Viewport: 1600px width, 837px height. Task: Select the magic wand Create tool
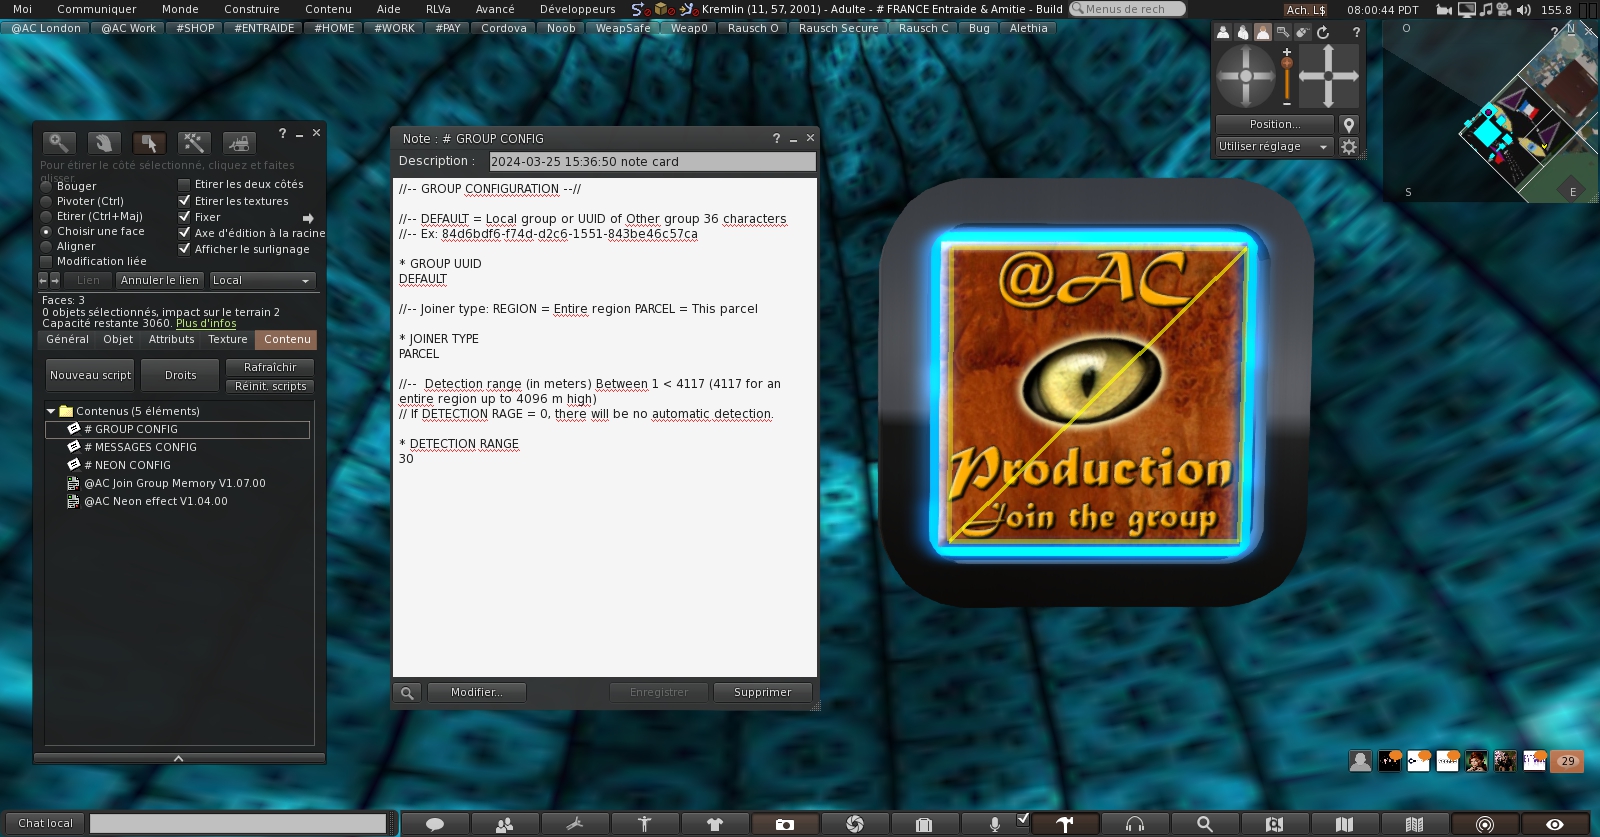pos(193,143)
